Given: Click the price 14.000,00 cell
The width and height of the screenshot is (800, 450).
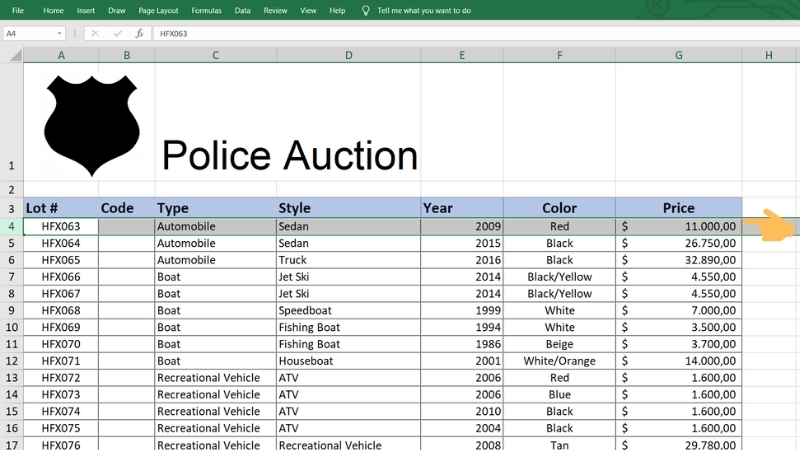Looking at the screenshot, I should point(679,361).
